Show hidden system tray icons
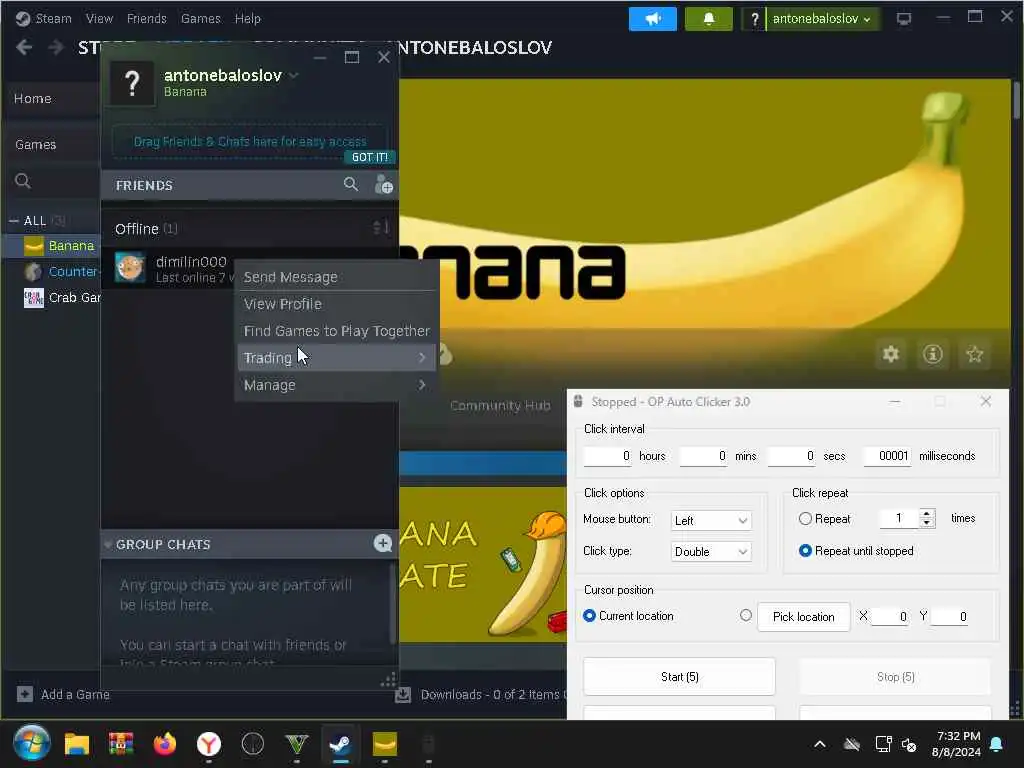Image resolution: width=1024 pixels, height=768 pixels. point(820,744)
